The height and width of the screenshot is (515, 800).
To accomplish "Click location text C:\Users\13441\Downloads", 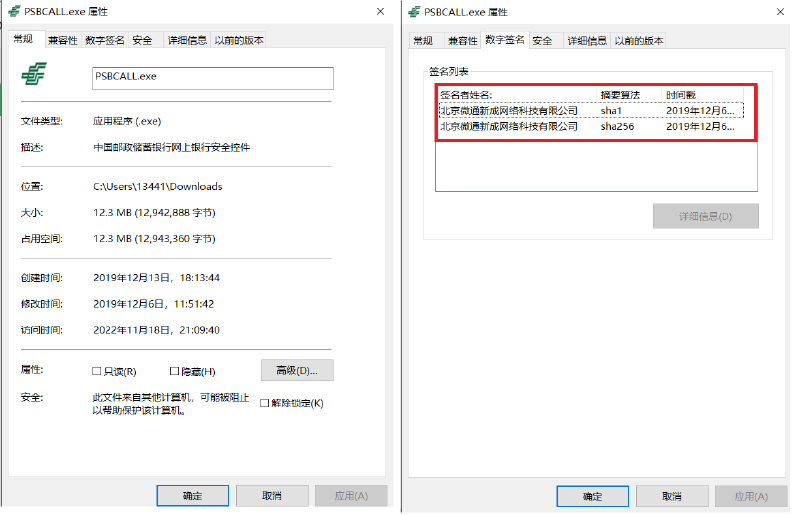I will [158, 186].
